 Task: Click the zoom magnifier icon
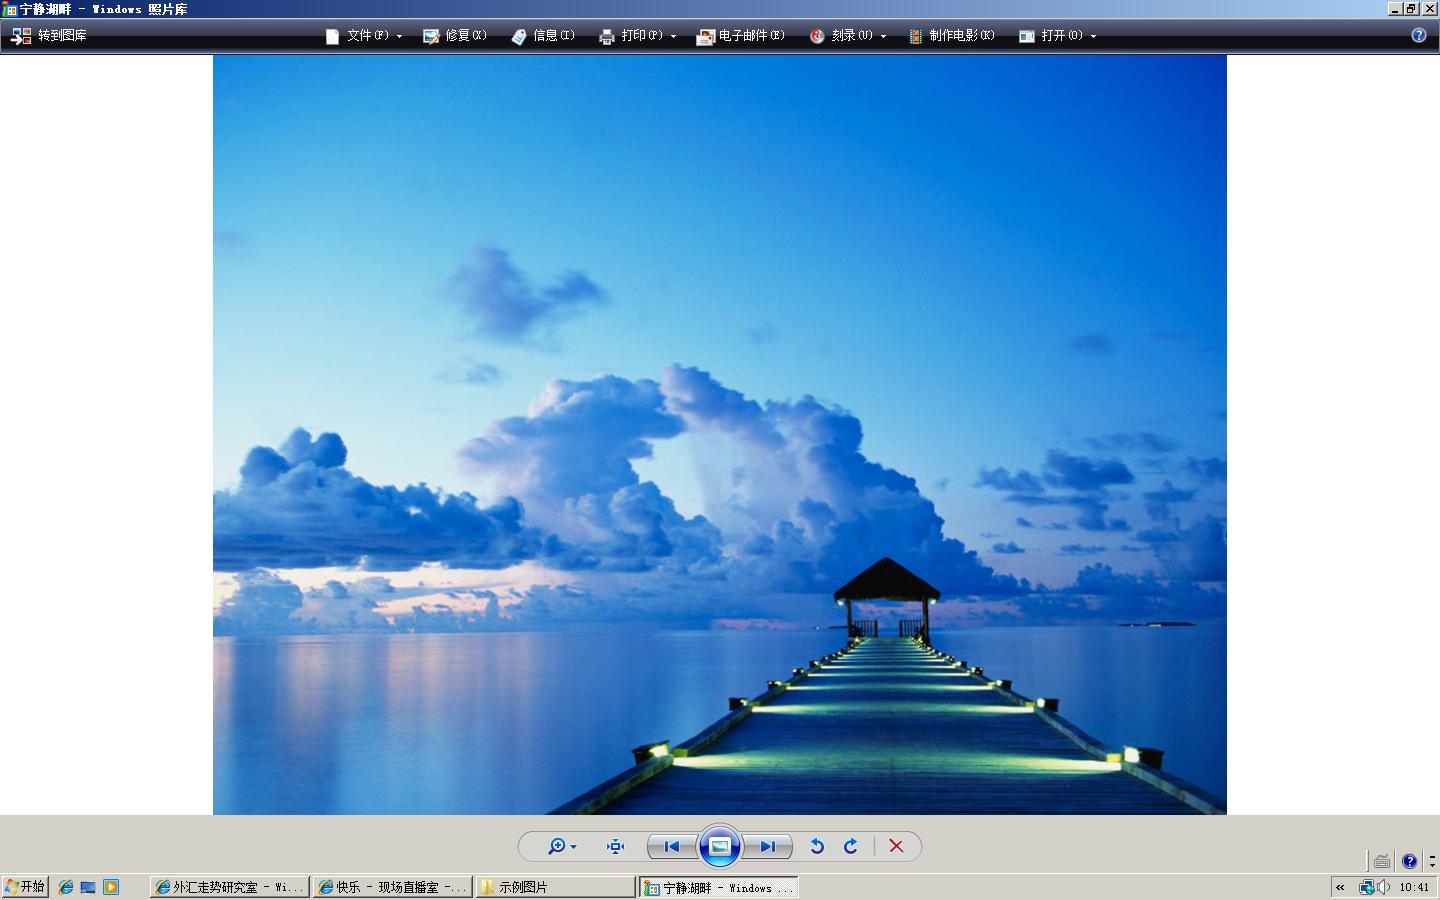tap(557, 846)
